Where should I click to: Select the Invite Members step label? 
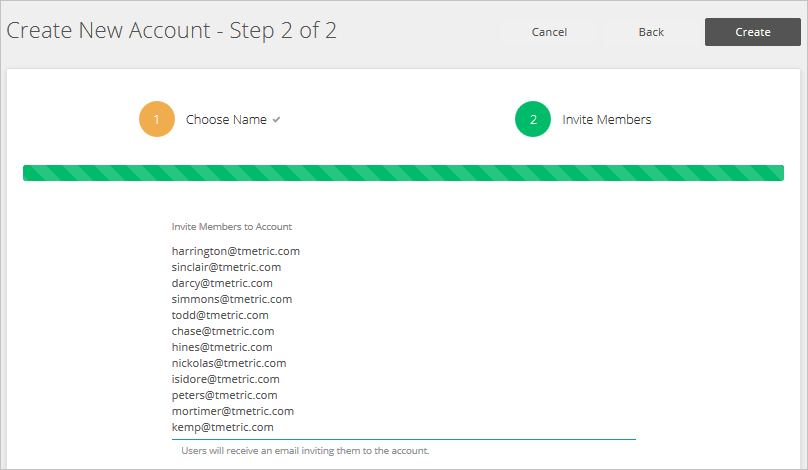[x=607, y=120]
